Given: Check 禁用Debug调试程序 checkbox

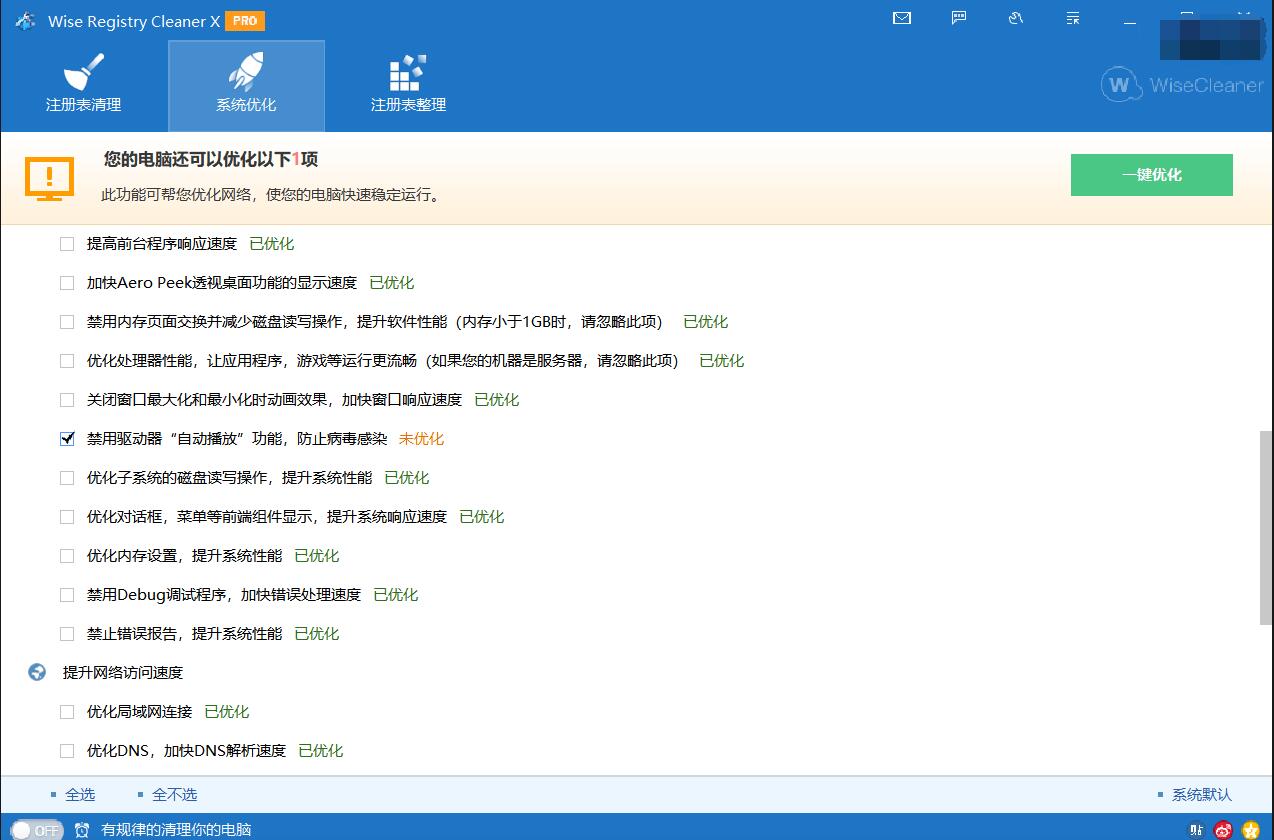Looking at the screenshot, I should [67, 594].
